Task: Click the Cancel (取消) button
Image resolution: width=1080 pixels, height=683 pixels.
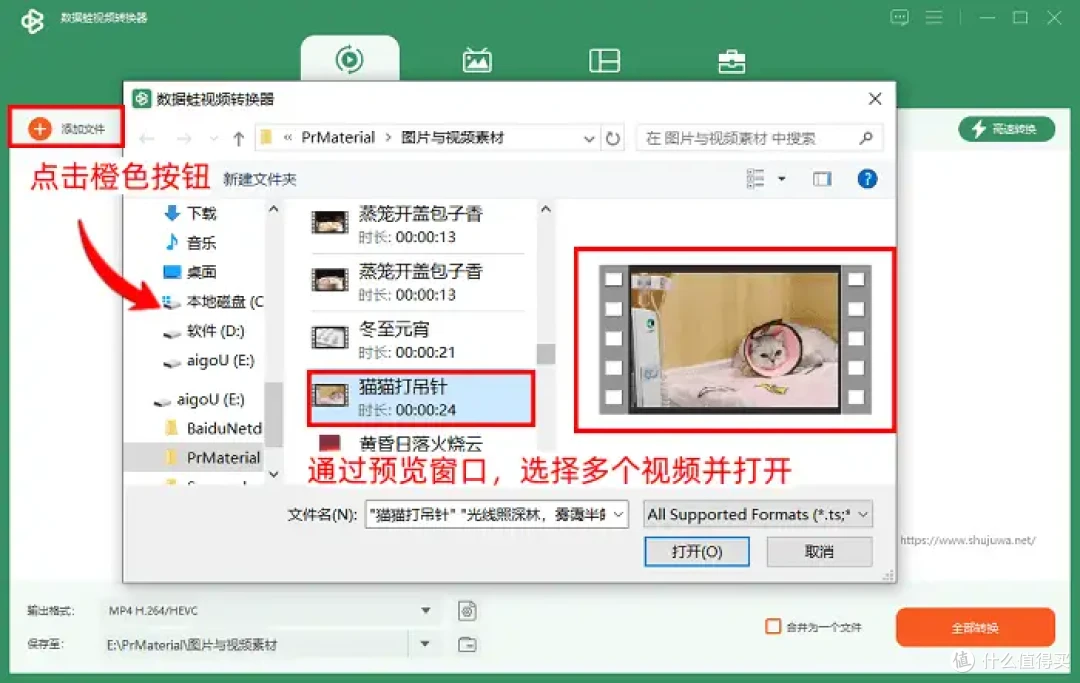Action: tap(819, 551)
